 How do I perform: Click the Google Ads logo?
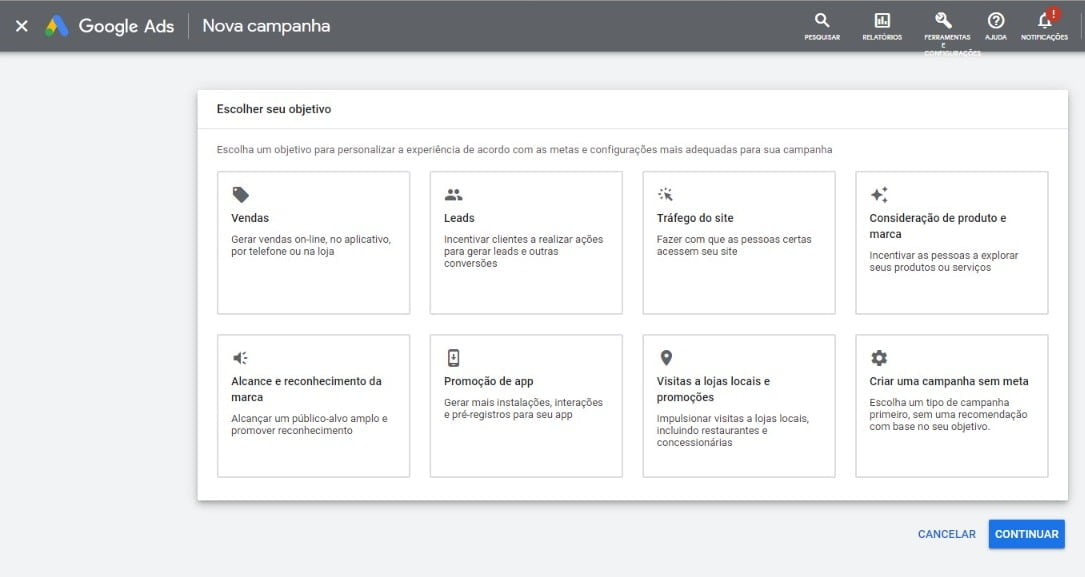[57, 27]
